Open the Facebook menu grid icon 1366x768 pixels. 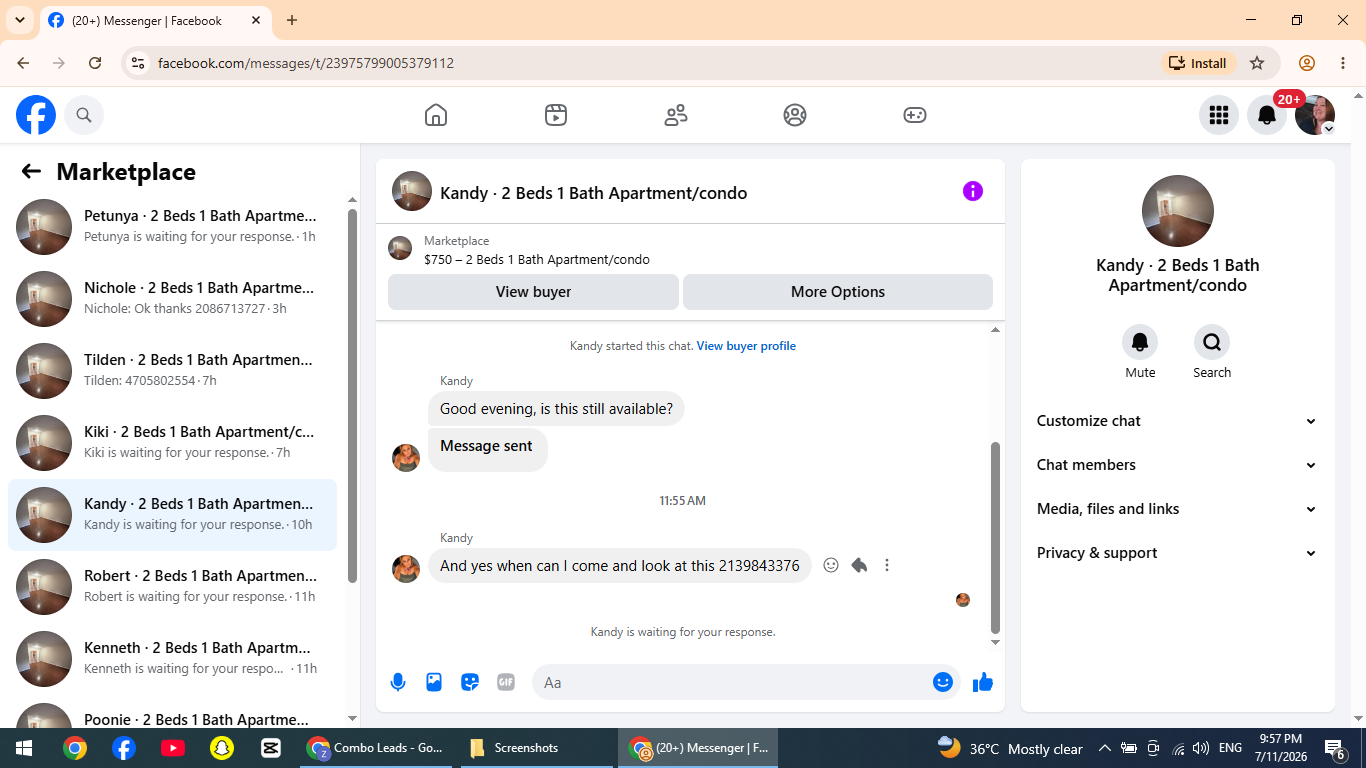tap(1218, 115)
